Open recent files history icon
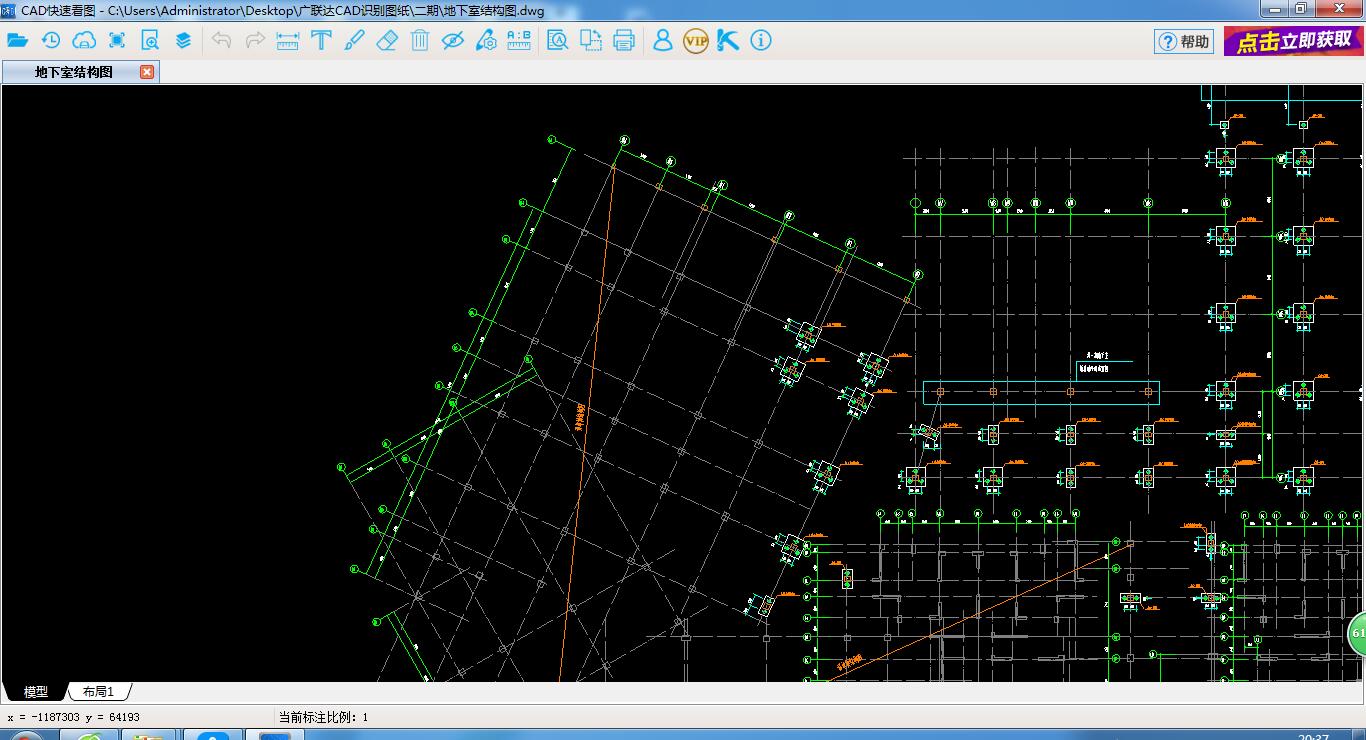The width and height of the screenshot is (1366, 740). [51, 41]
